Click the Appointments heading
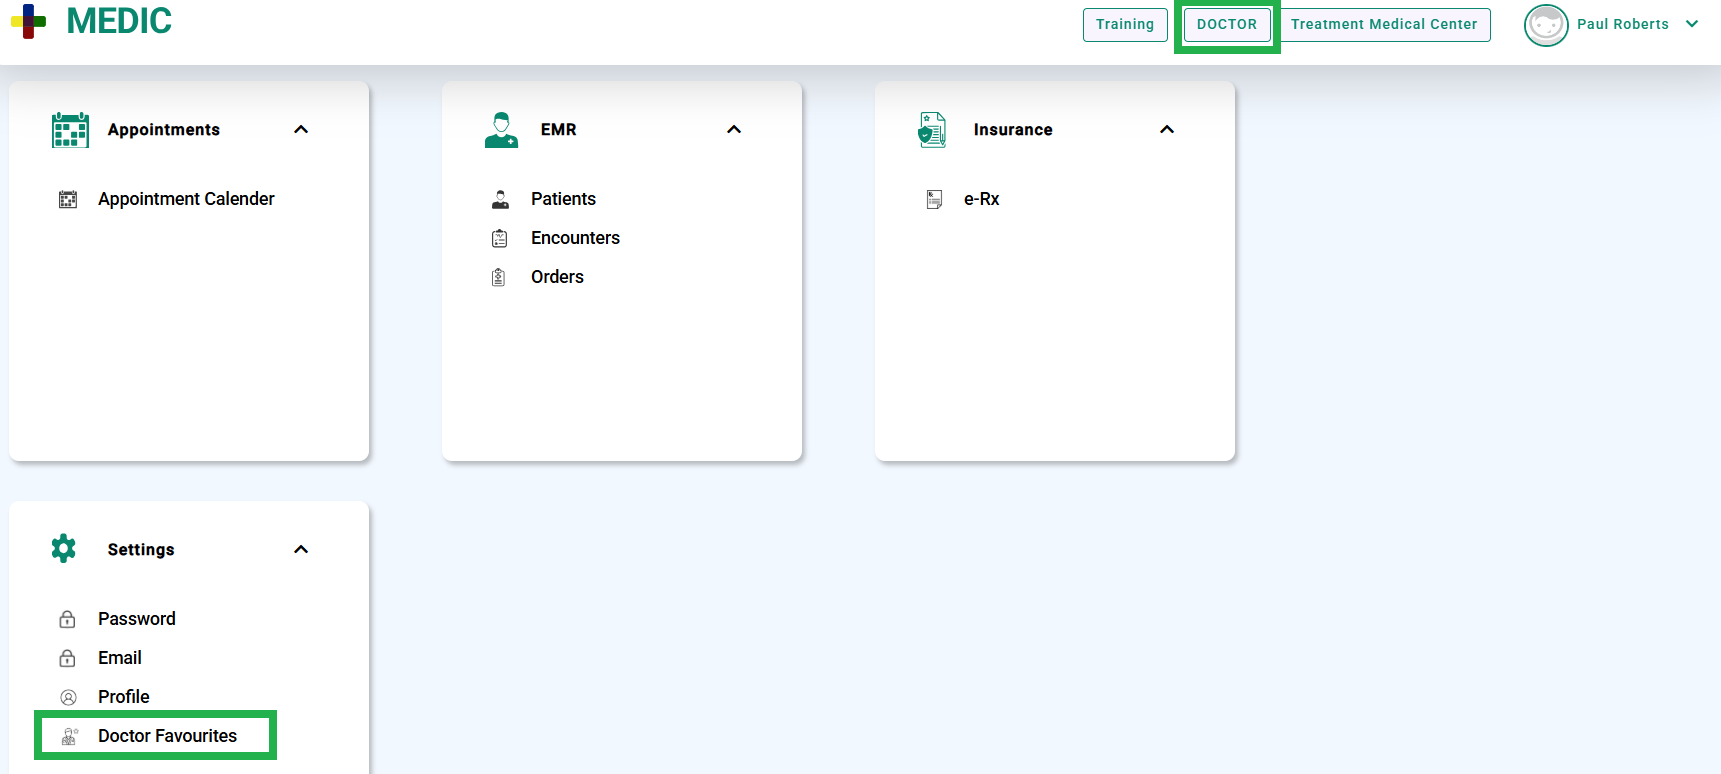This screenshot has height=774, width=1721. [164, 130]
